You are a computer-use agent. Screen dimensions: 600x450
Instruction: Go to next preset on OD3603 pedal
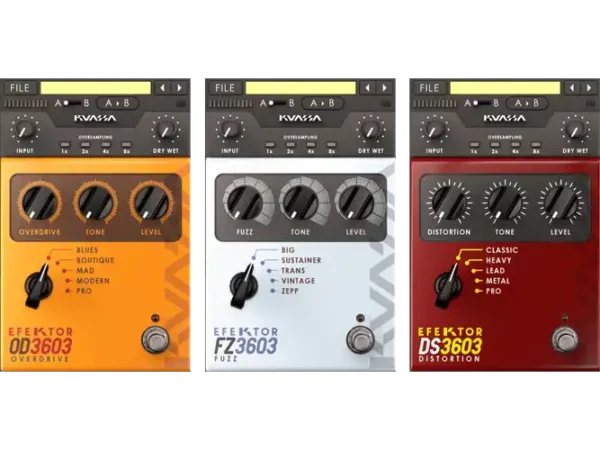coord(179,88)
